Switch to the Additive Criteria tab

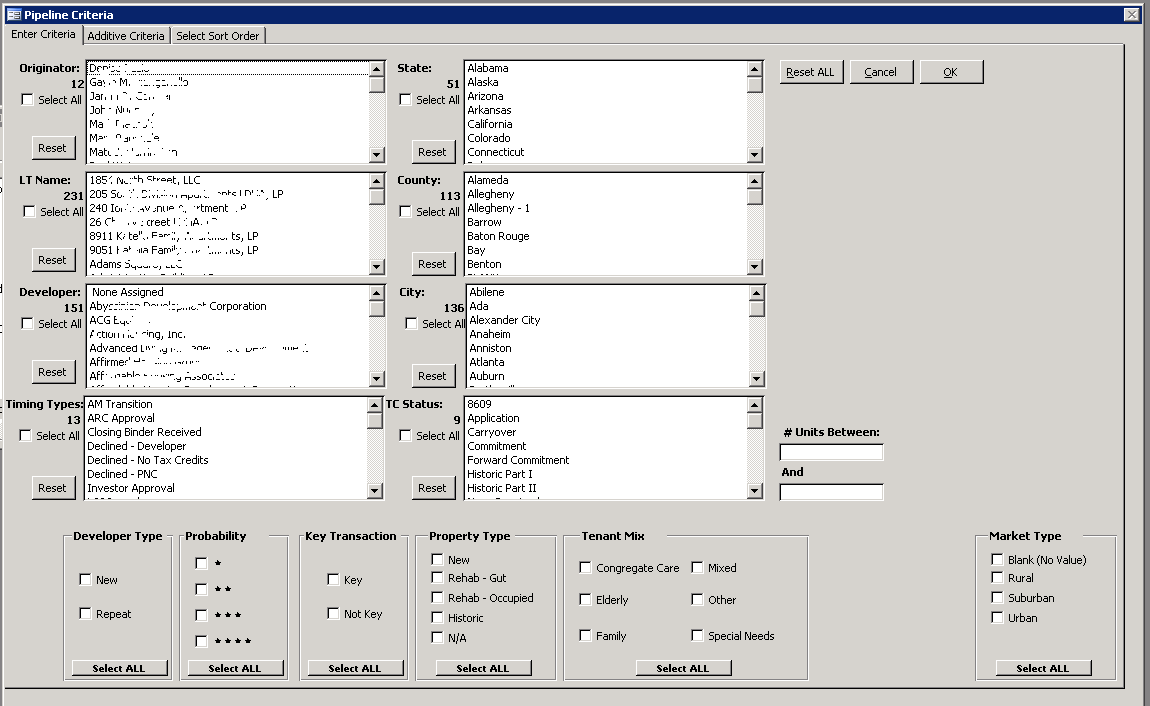pyautogui.click(x=126, y=36)
